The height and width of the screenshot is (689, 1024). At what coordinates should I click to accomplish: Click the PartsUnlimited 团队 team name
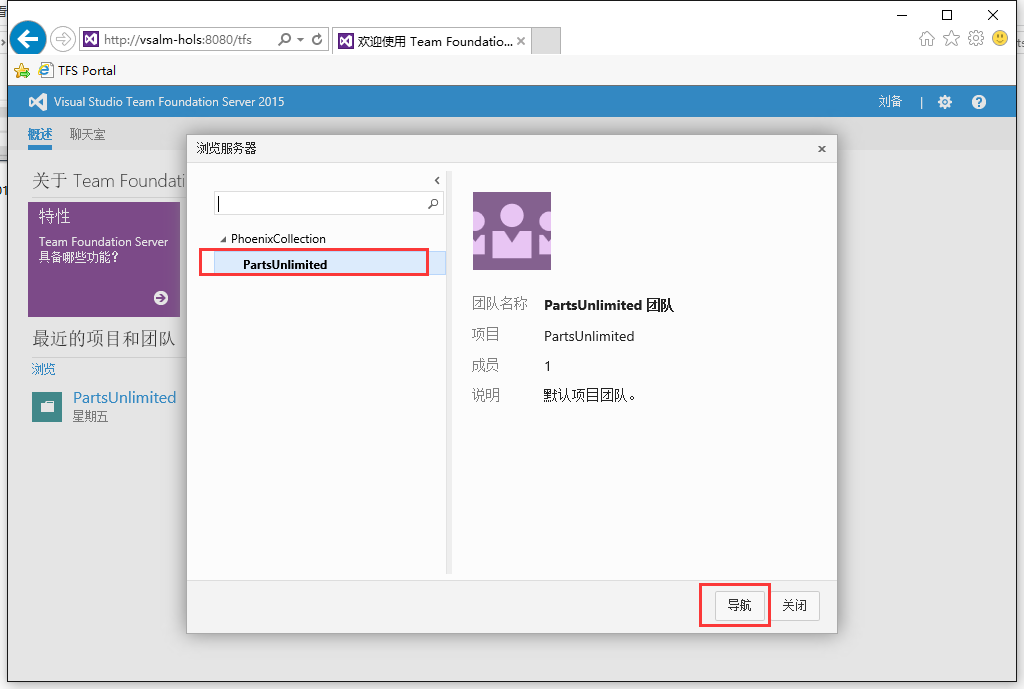(x=609, y=305)
